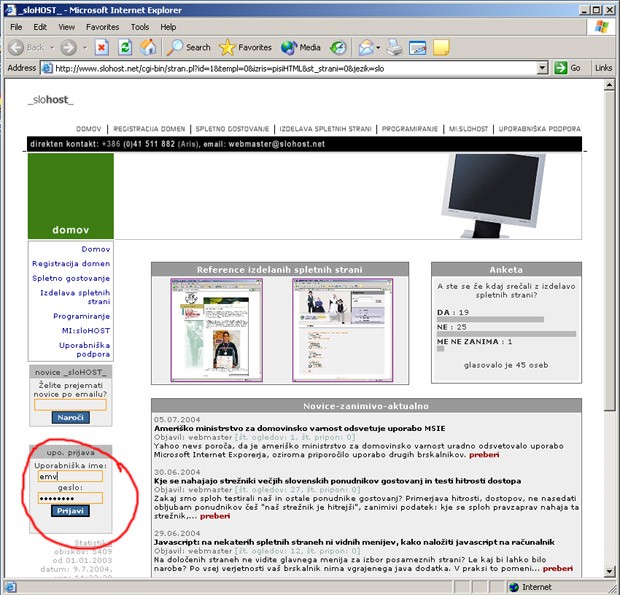Click the Internet Explorer title bar icon
This screenshot has width=620, height=595.
coord(10,10)
